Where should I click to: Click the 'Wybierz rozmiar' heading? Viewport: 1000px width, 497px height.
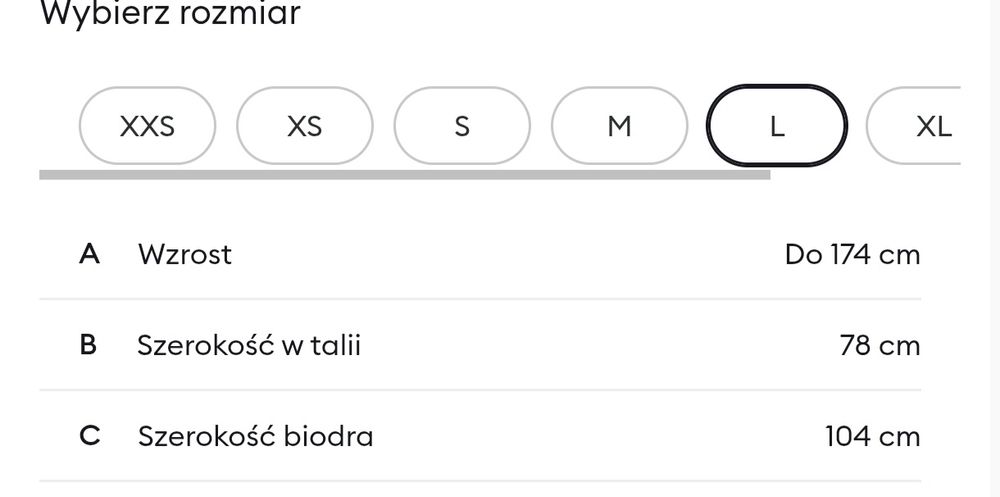click(x=170, y=15)
